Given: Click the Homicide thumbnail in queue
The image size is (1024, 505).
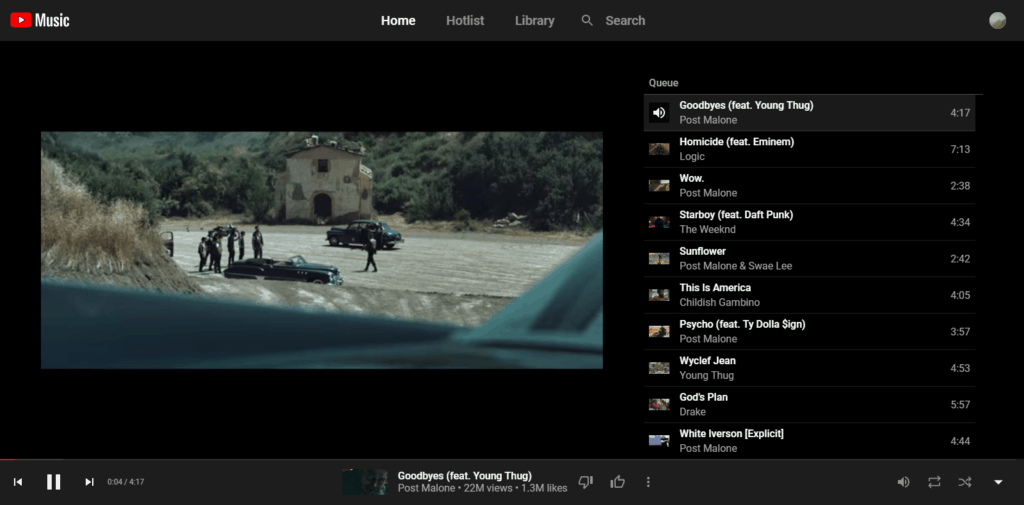Looking at the screenshot, I should tap(659, 149).
